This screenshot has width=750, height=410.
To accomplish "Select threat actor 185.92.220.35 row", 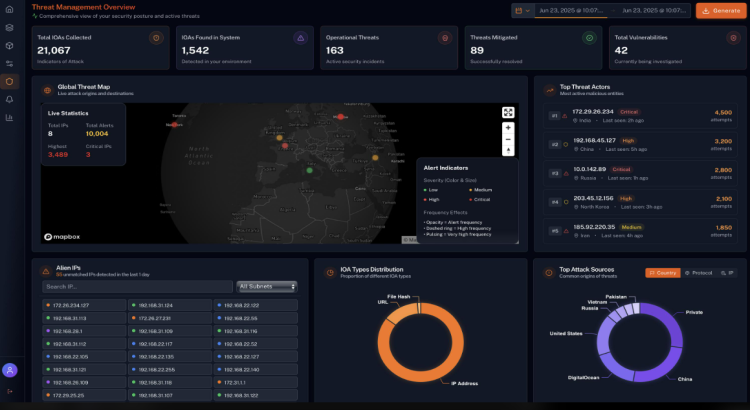I will [640, 231].
